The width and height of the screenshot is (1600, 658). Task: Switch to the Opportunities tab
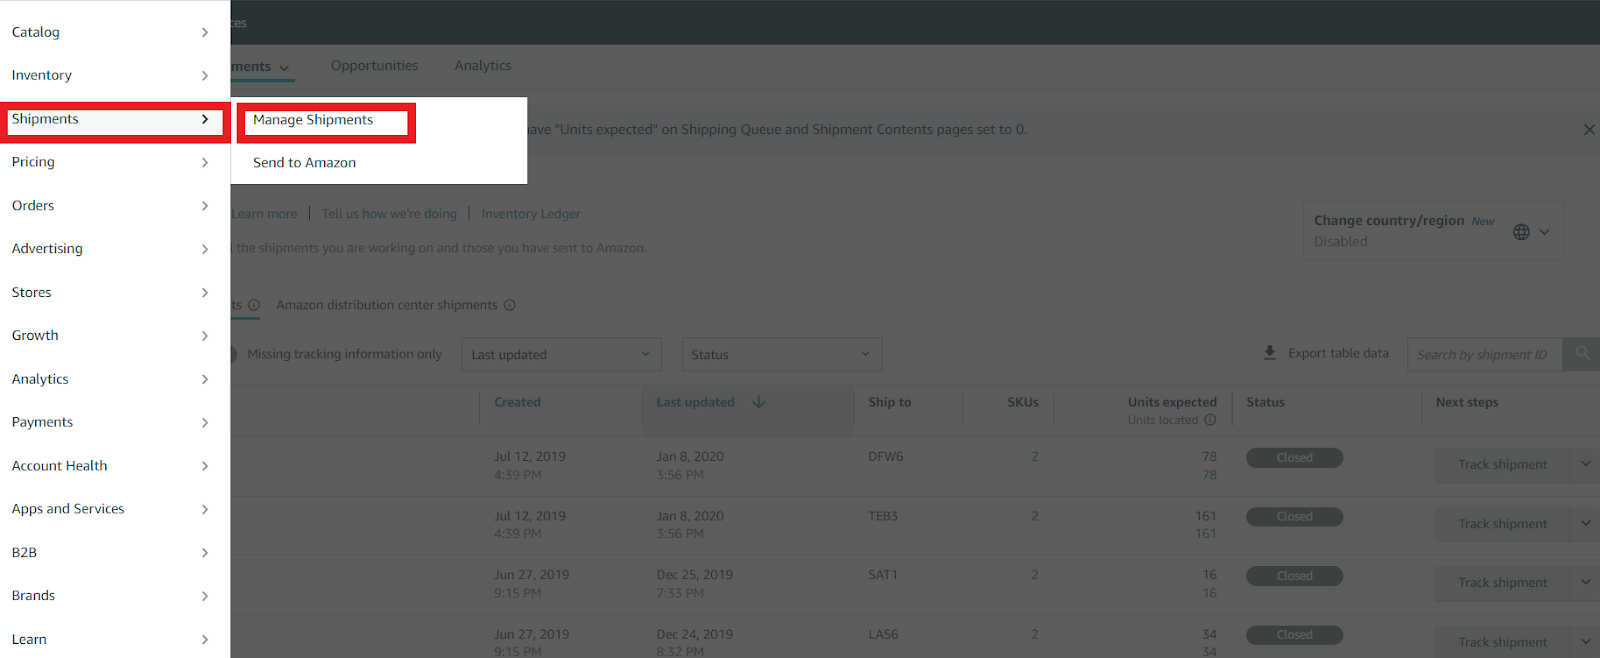(x=374, y=66)
